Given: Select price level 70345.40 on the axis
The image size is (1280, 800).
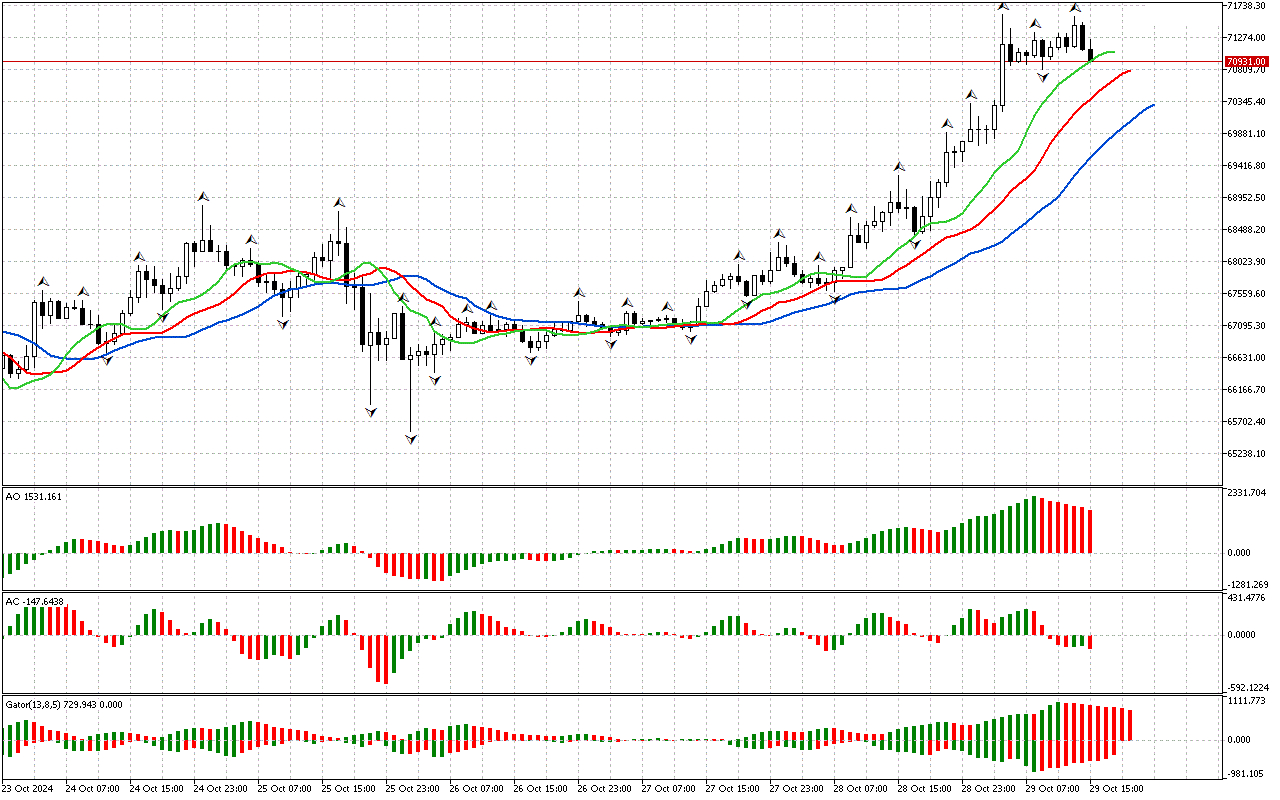Looking at the screenshot, I should pos(1248,102).
